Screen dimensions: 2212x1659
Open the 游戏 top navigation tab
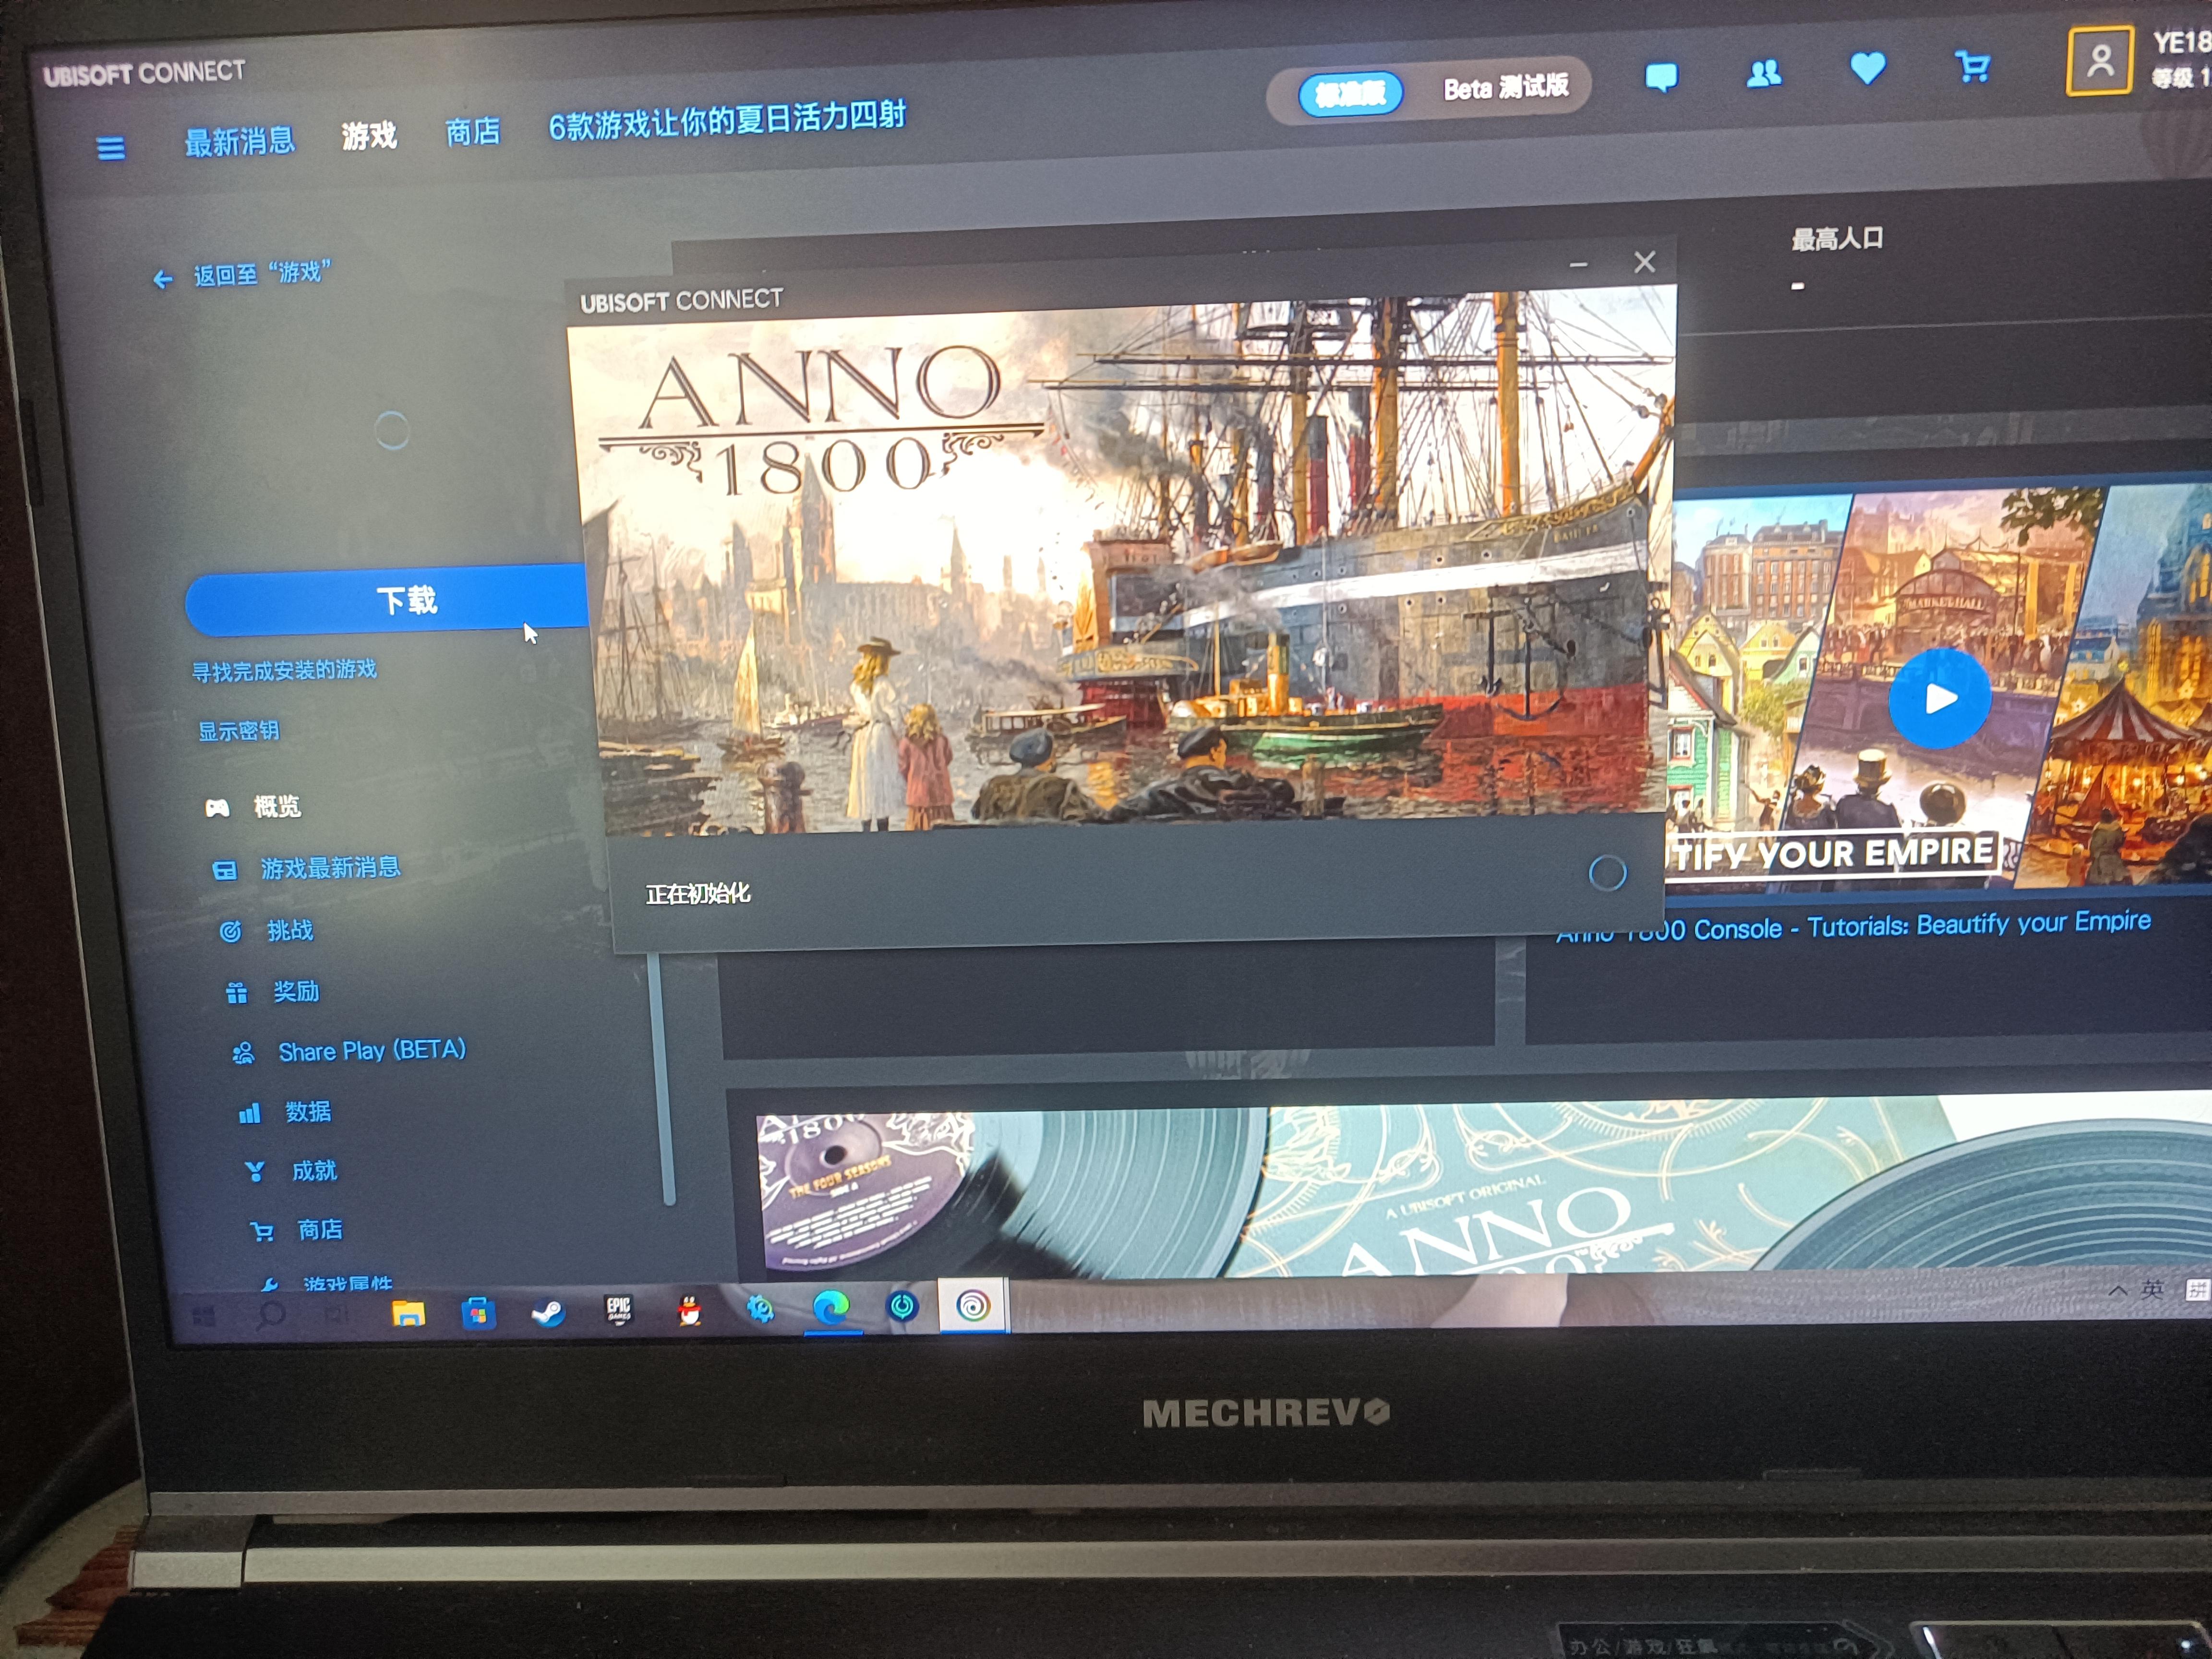click(369, 135)
